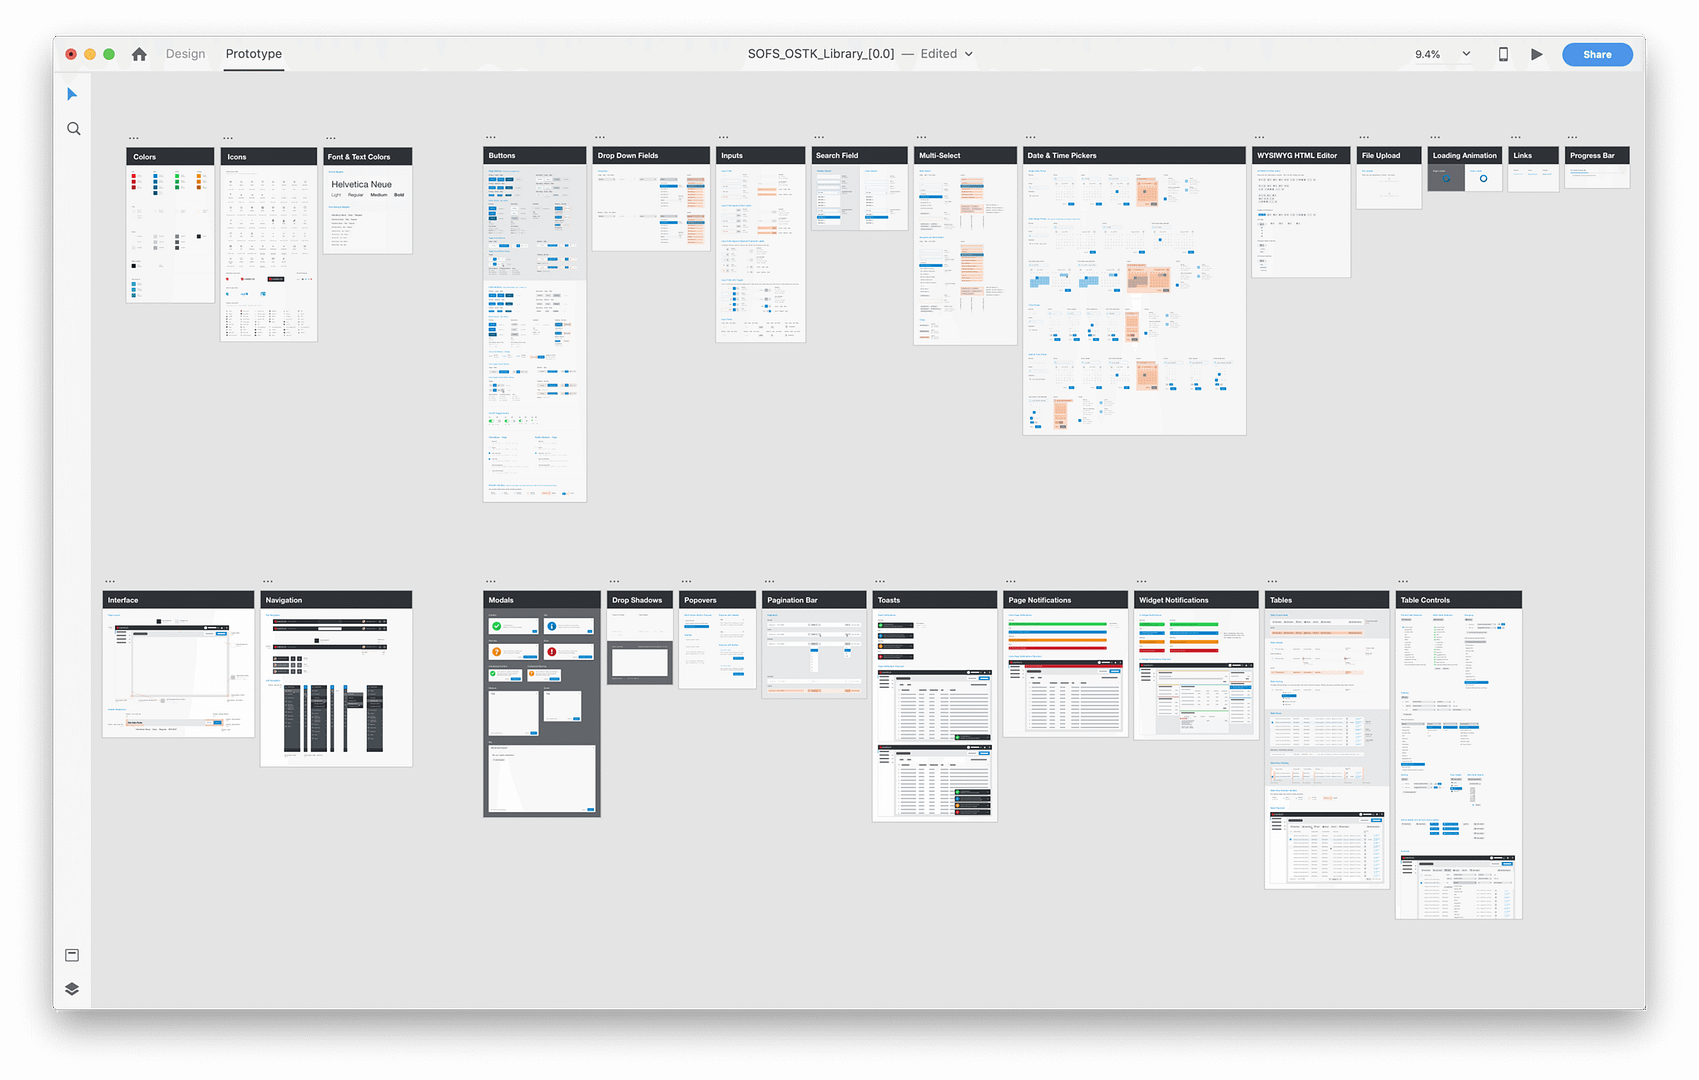Image resolution: width=1699 pixels, height=1080 pixels.
Task: Click the blue Share button
Action: coord(1596,54)
